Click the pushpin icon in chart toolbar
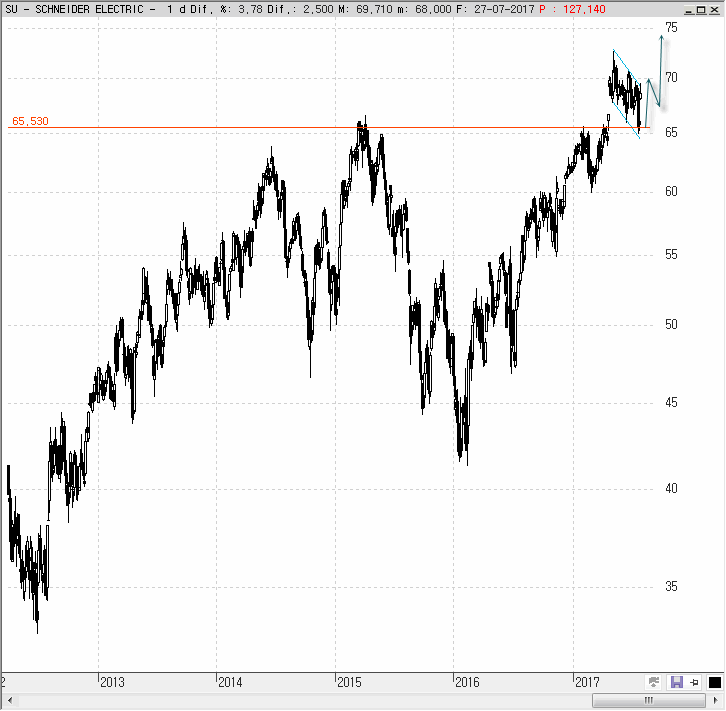Image resolution: width=726 pixels, height=711 pixels. click(x=695, y=682)
